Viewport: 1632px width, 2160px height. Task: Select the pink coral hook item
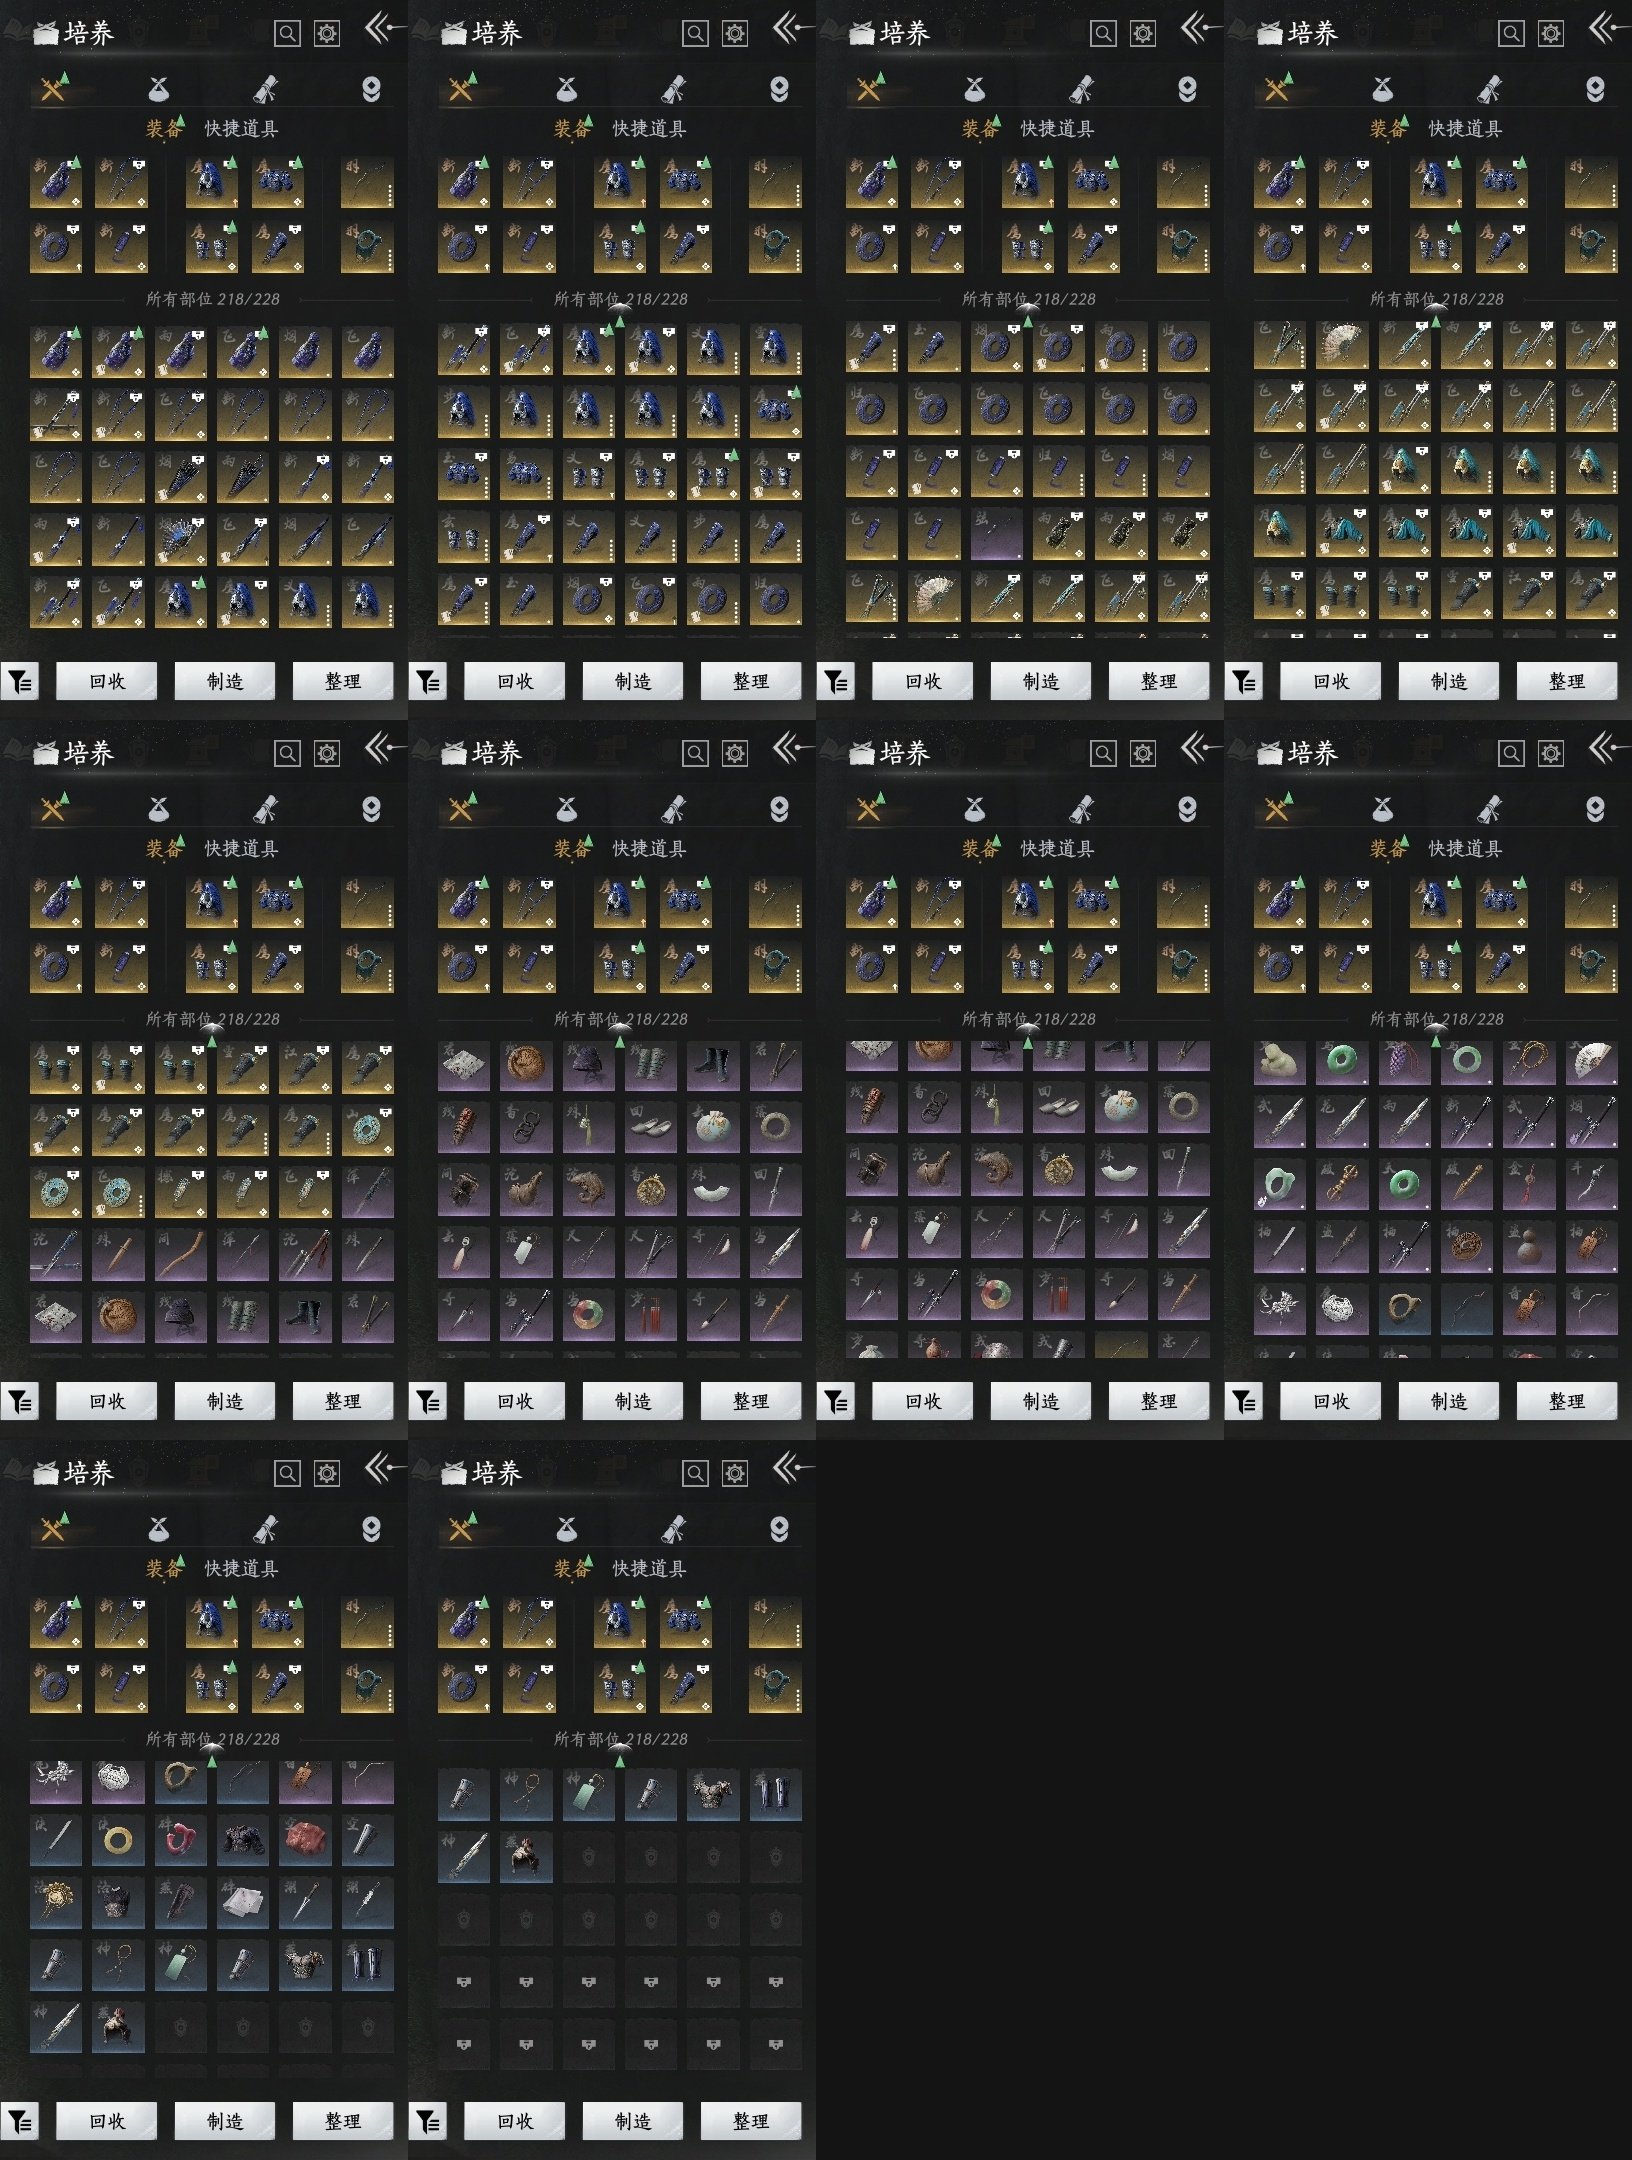[x=181, y=1840]
